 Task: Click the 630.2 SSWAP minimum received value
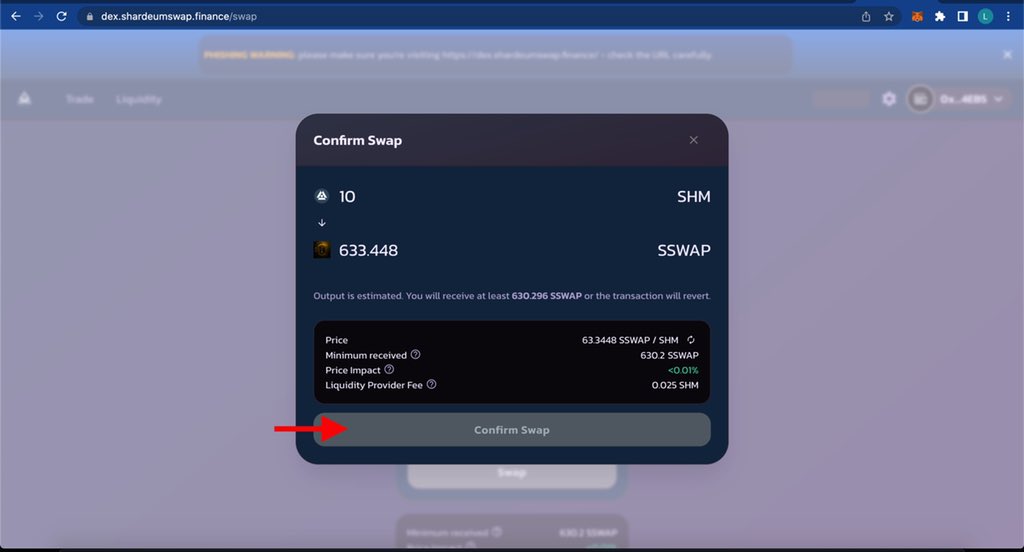tap(669, 355)
